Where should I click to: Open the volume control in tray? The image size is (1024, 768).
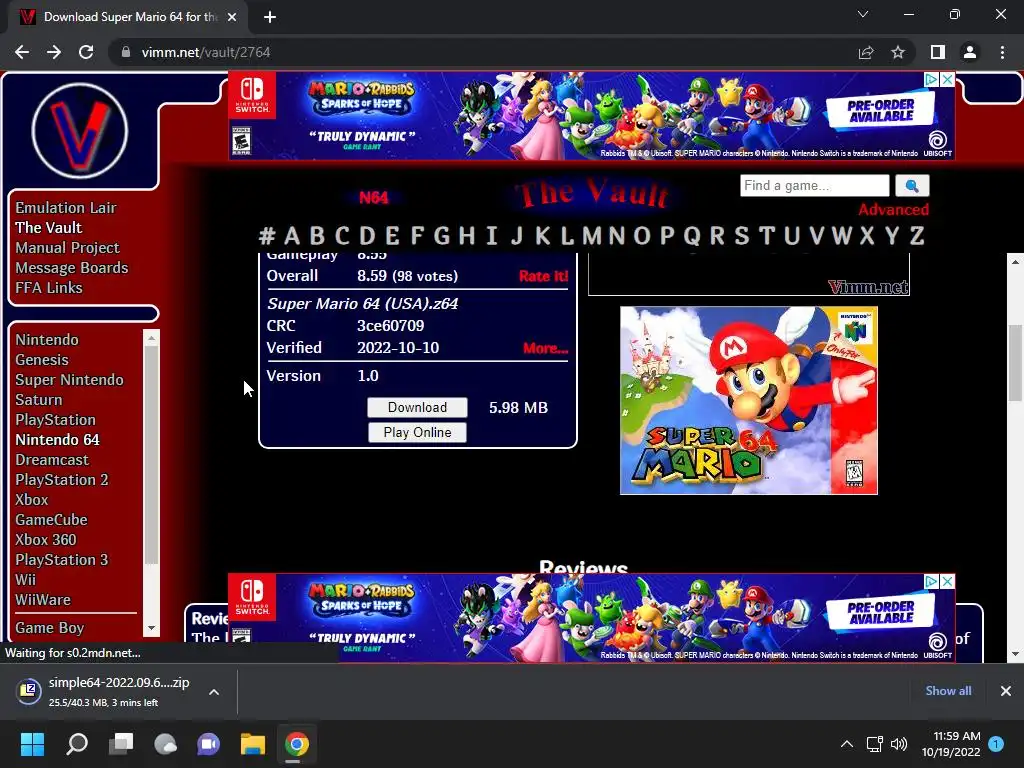[x=899, y=744]
